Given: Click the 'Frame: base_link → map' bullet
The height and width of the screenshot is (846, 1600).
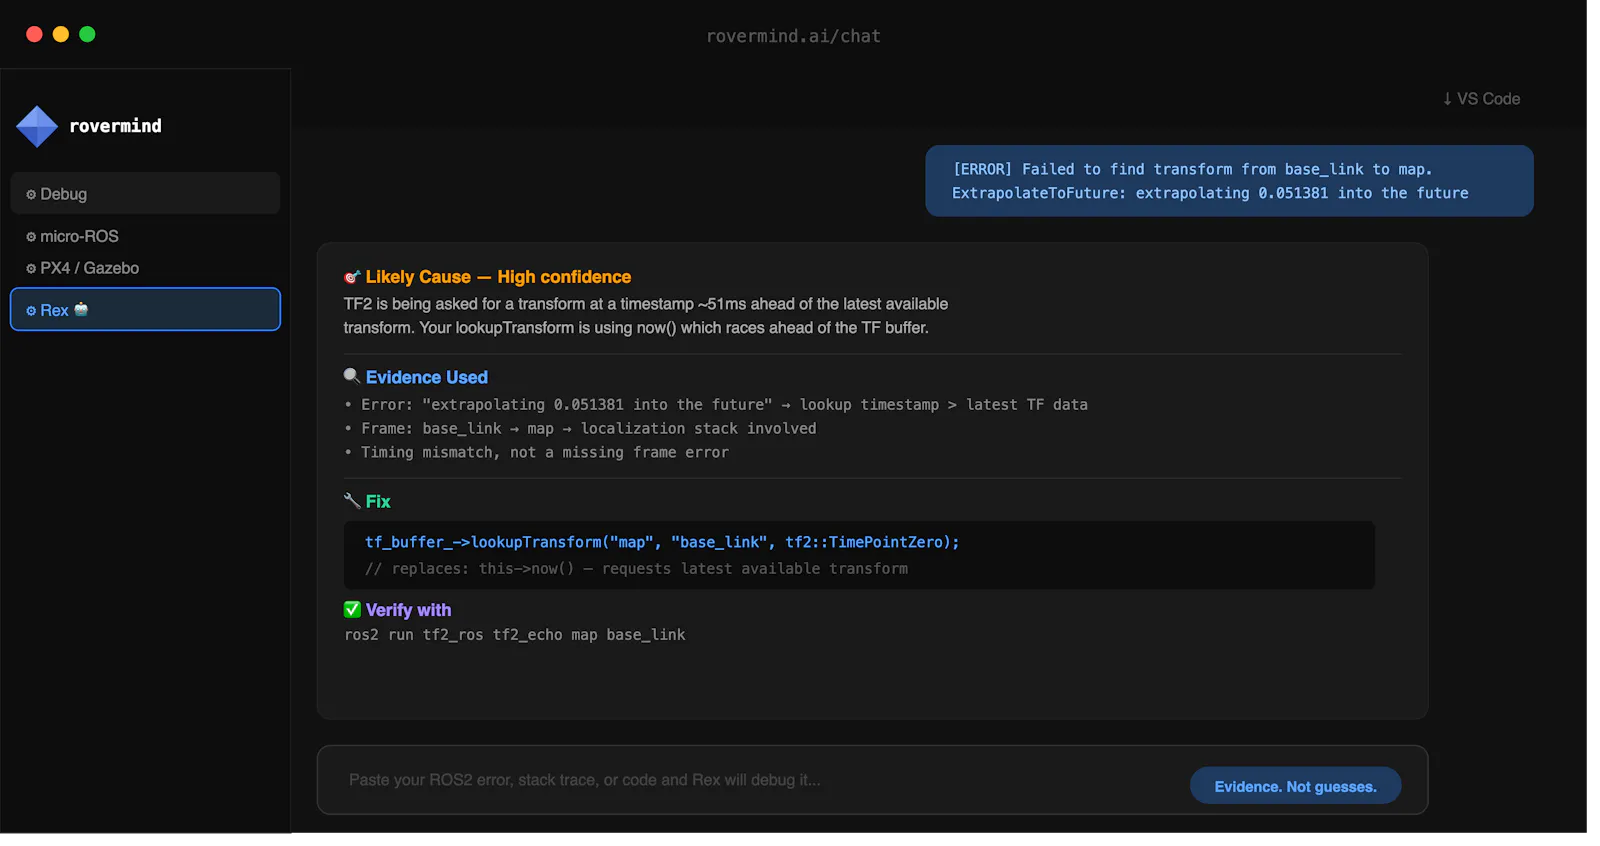Looking at the screenshot, I should (580, 428).
